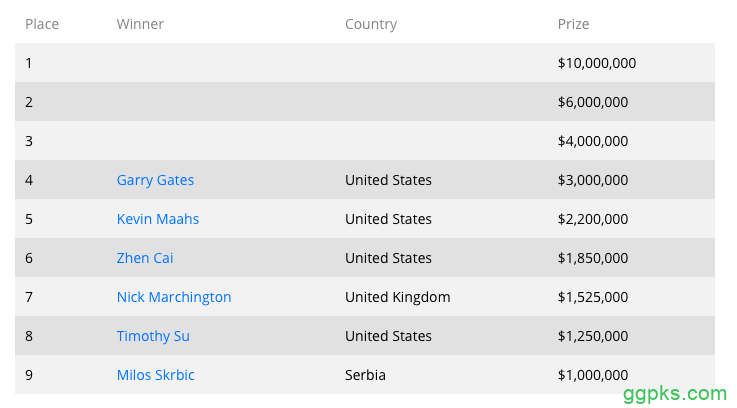Open Milos Skrbic player link
Screen dimensions: 737x408
(x=156, y=375)
